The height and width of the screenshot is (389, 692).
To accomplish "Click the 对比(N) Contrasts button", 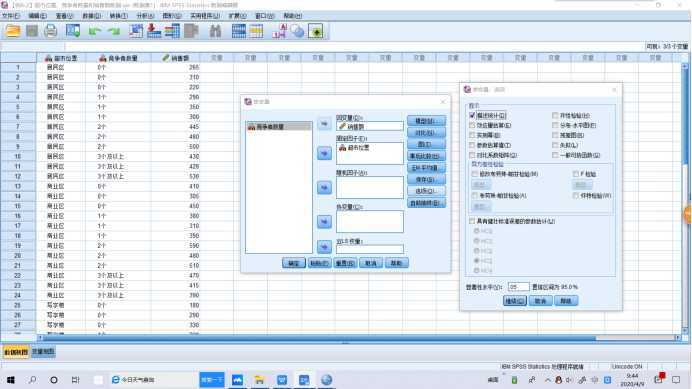I will coord(426,132).
